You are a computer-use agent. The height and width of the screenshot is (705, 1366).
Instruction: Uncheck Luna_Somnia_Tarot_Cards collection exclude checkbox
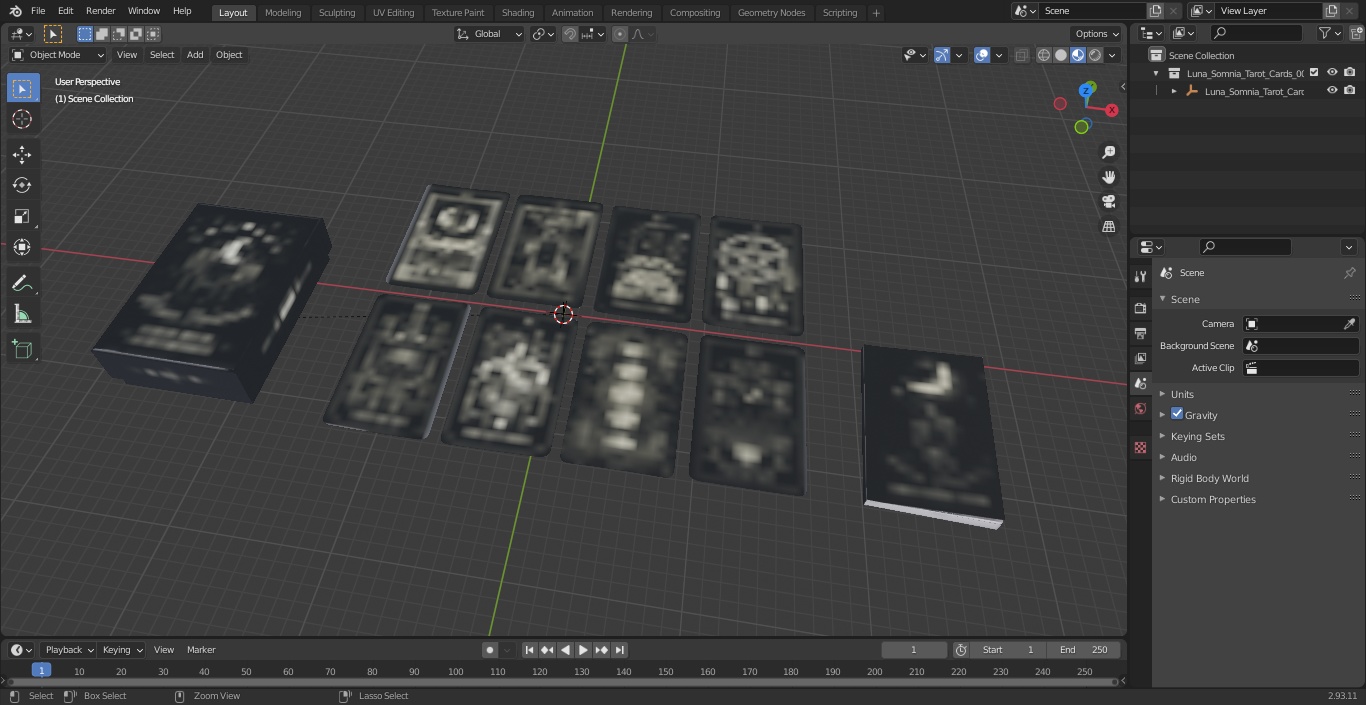click(1314, 72)
